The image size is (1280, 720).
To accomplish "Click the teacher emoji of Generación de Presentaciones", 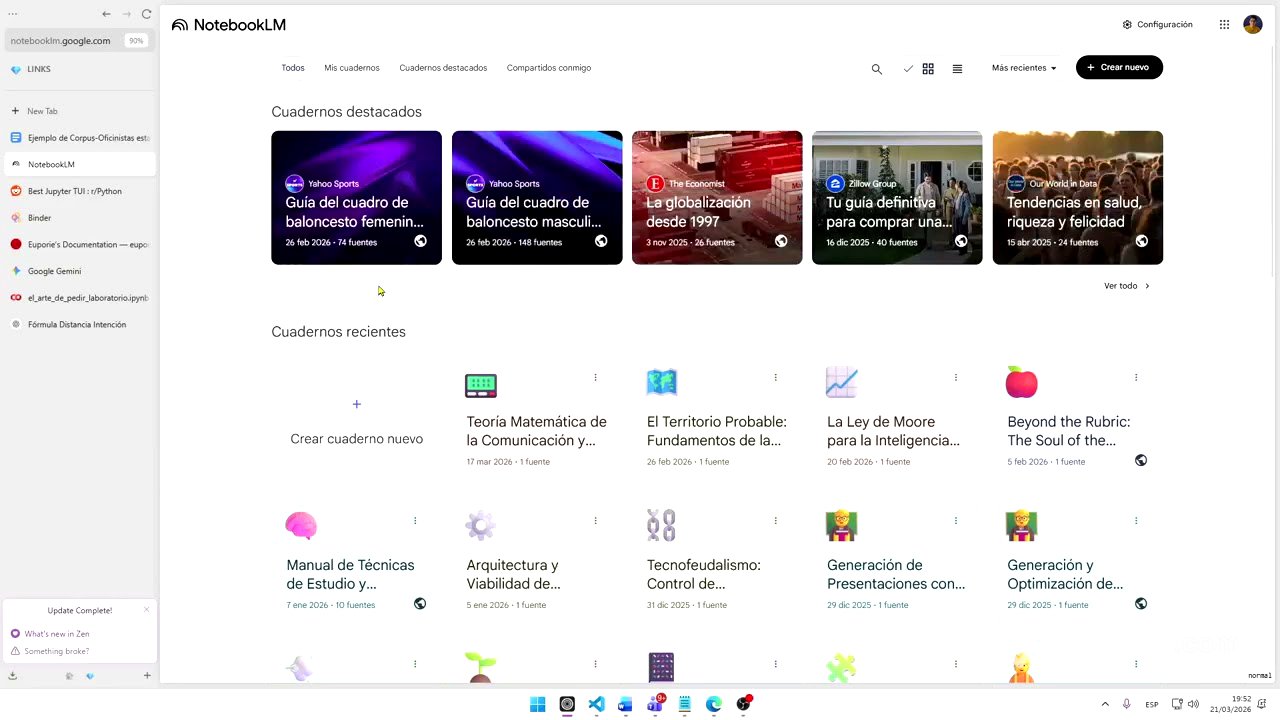I will (x=842, y=525).
